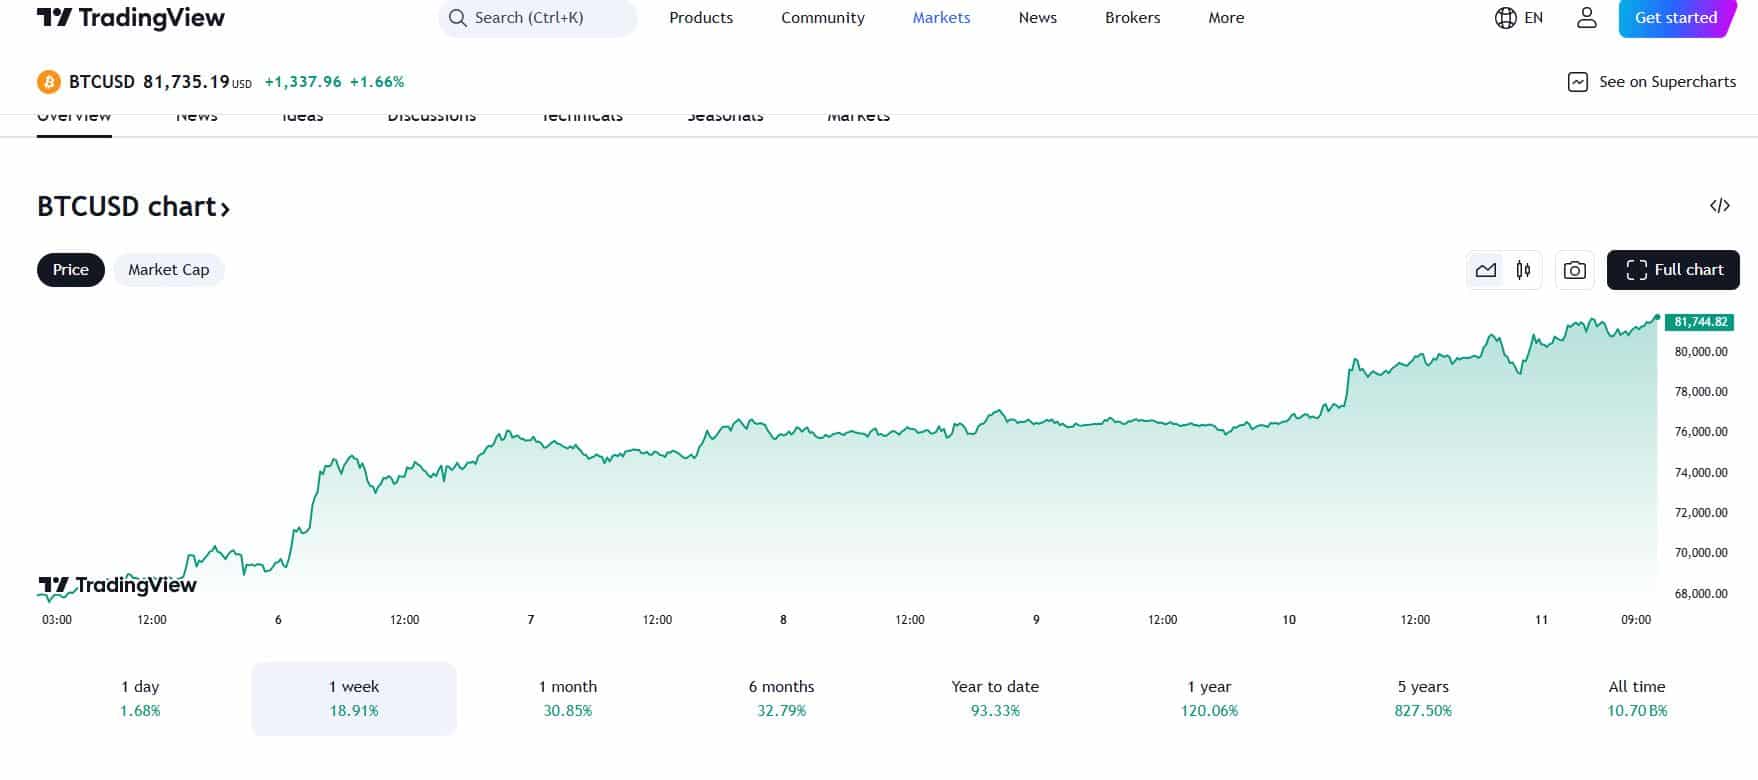Viewport: 1758px width, 780px height.
Task: Switch to the Technicals tab
Action: [x=582, y=118]
